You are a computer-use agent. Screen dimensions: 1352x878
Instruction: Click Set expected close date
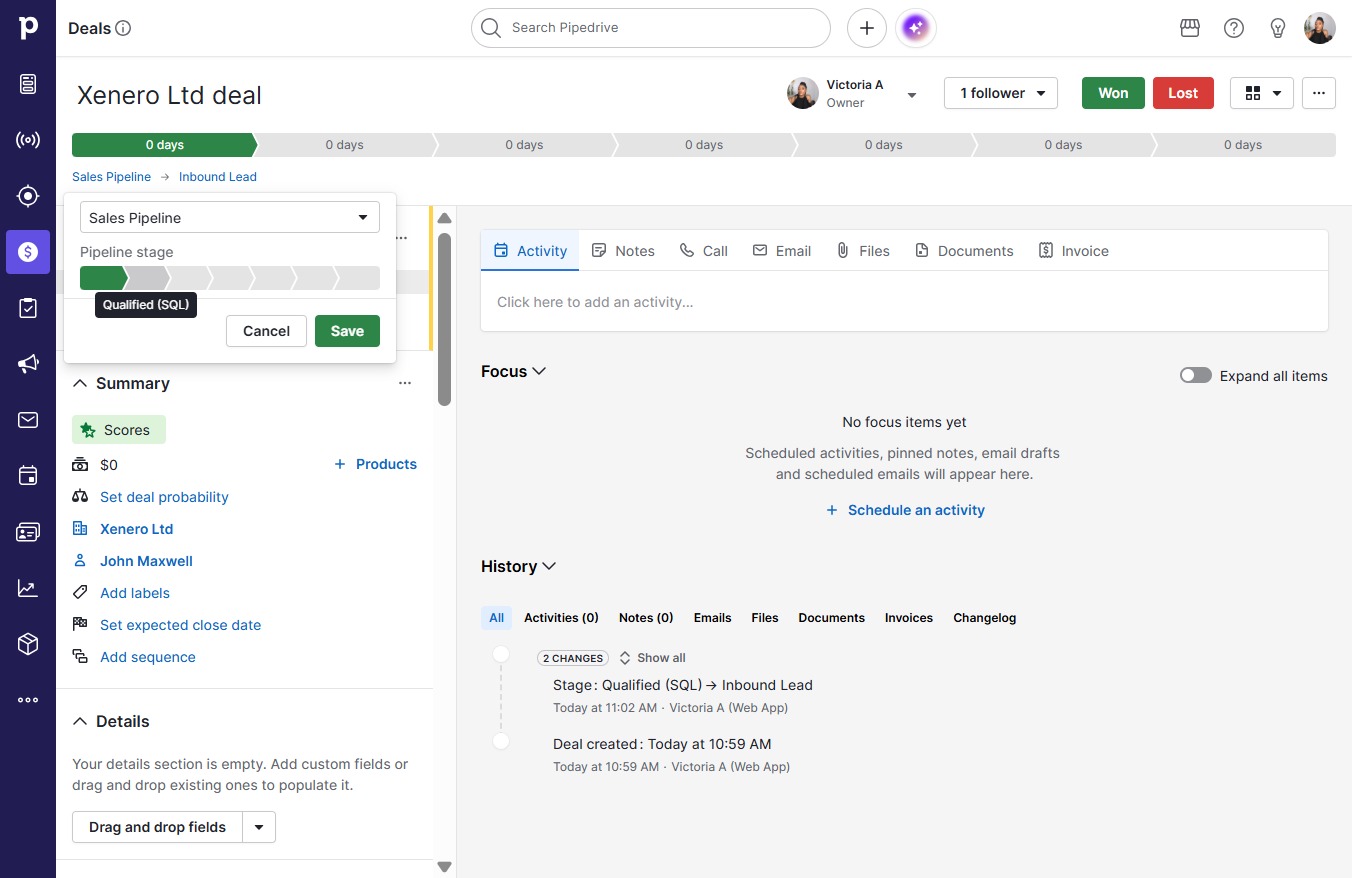coord(180,625)
